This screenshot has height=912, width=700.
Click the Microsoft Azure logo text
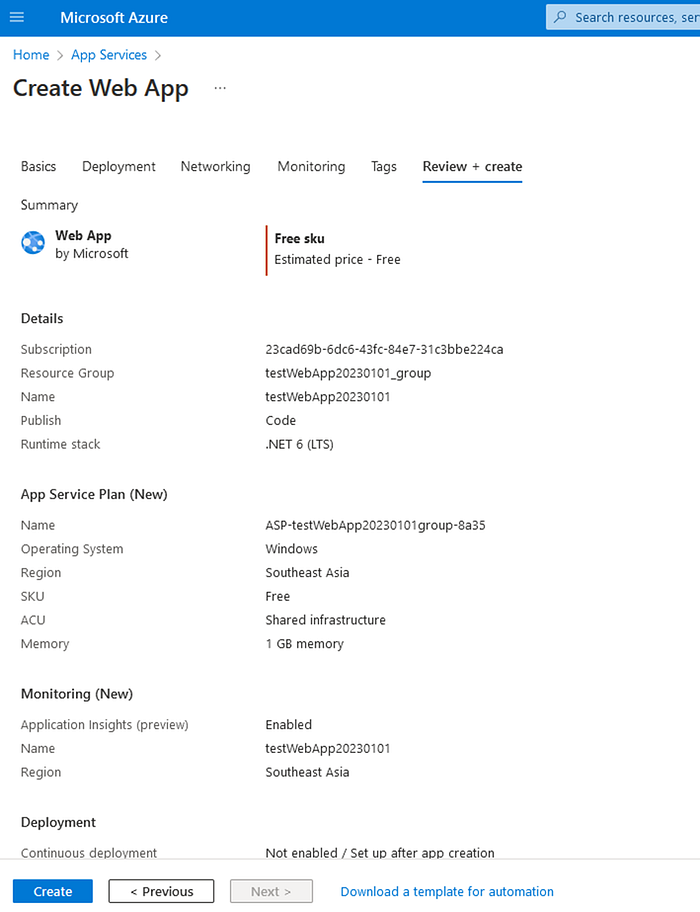[x=114, y=17]
